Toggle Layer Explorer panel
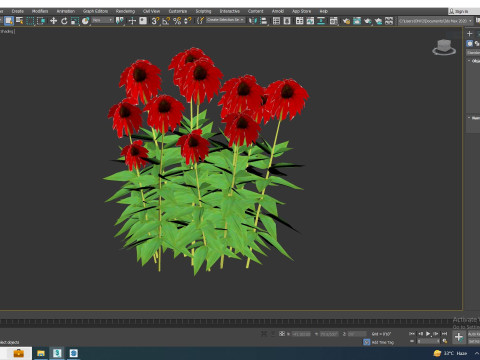The width and height of the screenshot is (480, 360). point(287,21)
